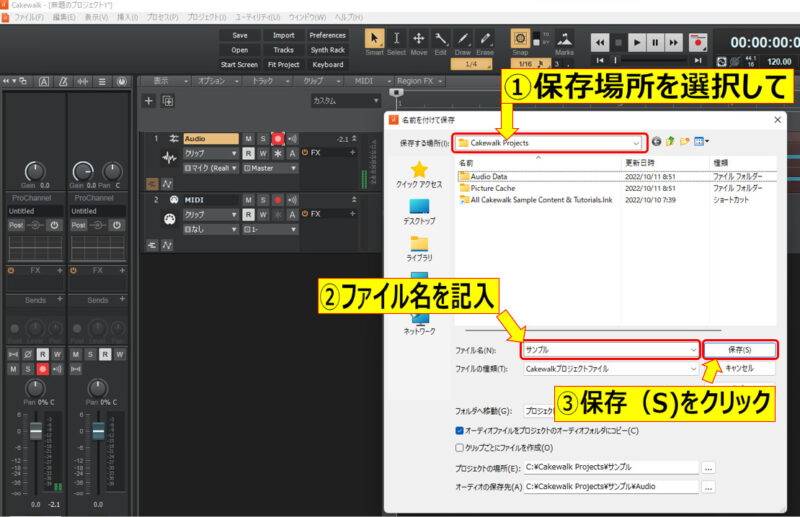Open the file type dropdown
The height and width of the screenshot is (517, 800).
(693, 368)
